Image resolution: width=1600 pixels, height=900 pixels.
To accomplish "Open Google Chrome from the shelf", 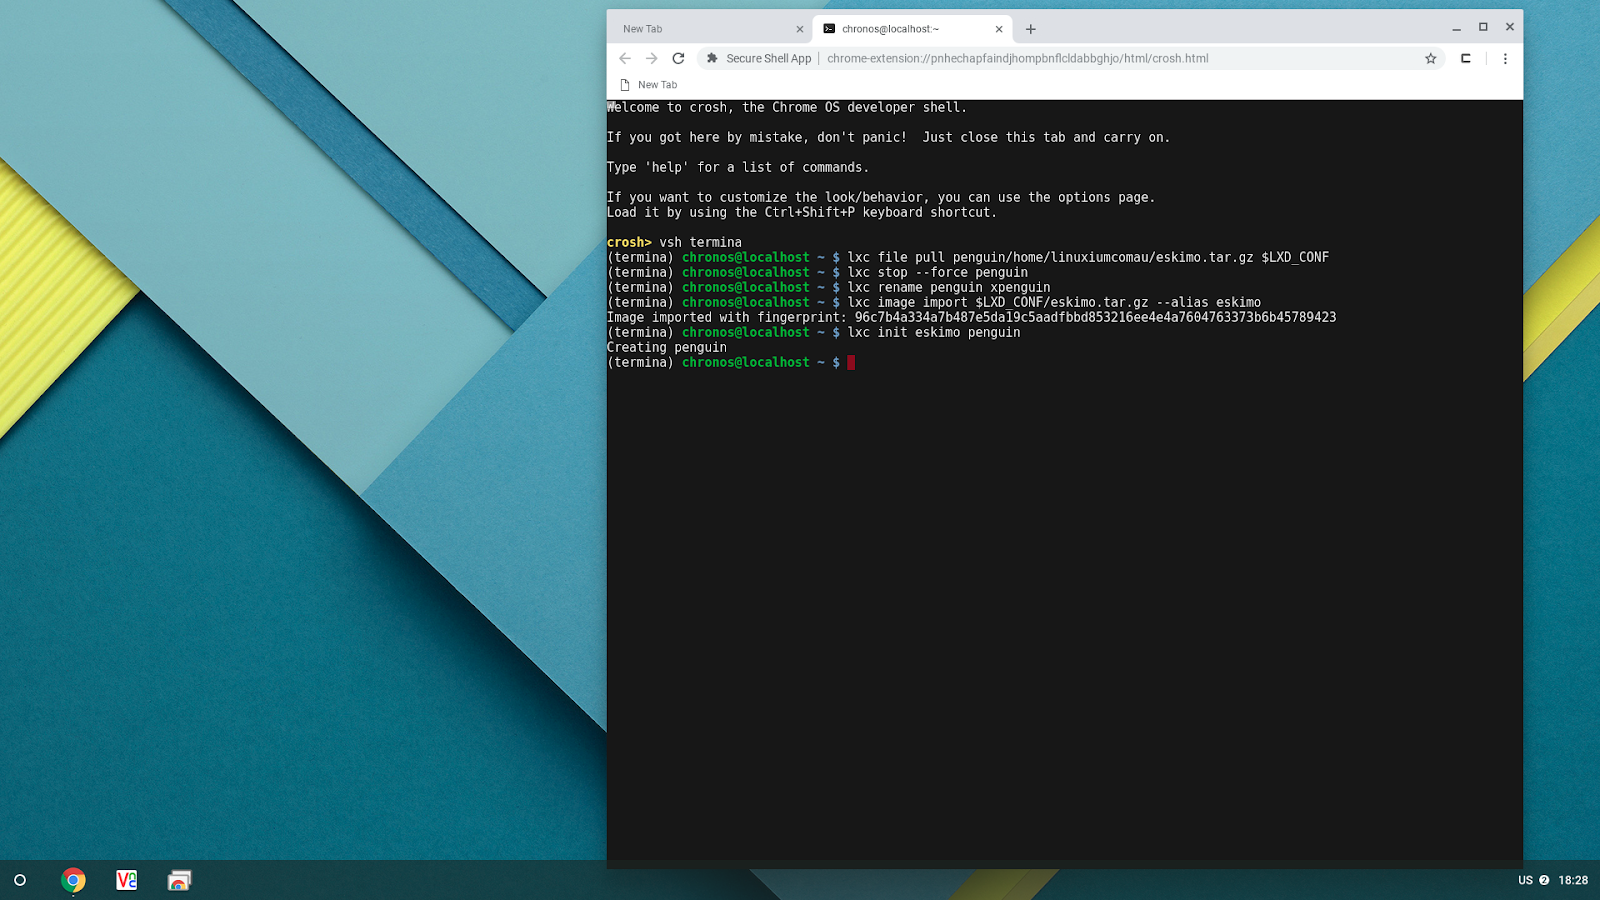I will point(73,880).
